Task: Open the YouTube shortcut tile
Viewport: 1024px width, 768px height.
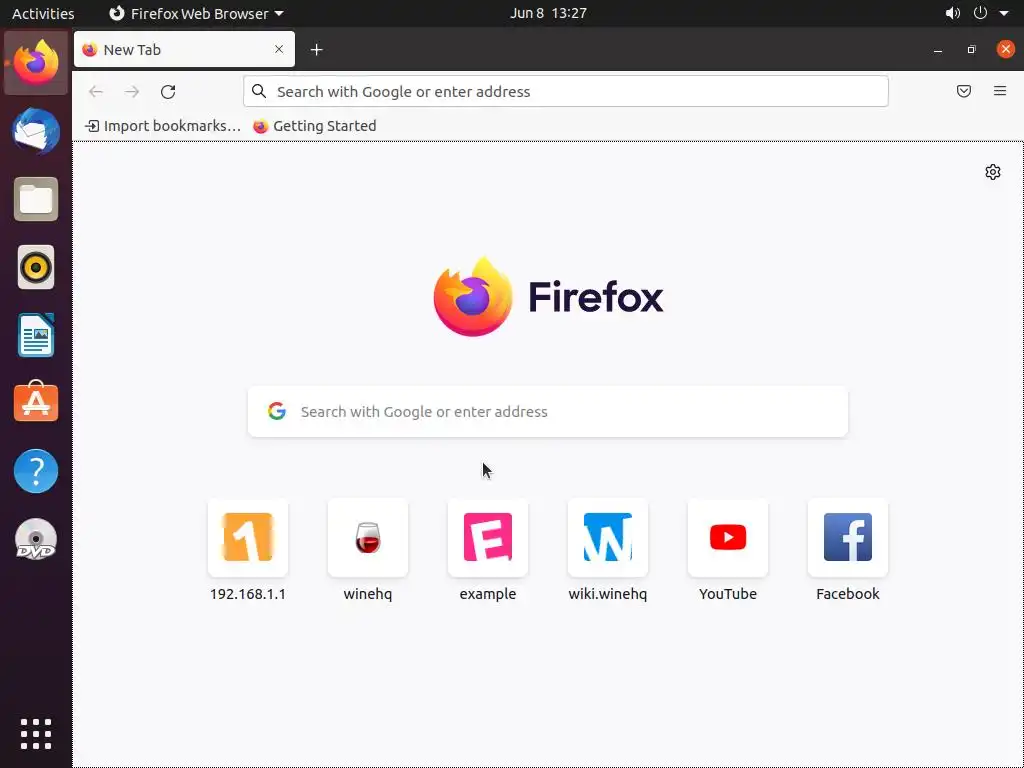Action: (728, 550)
